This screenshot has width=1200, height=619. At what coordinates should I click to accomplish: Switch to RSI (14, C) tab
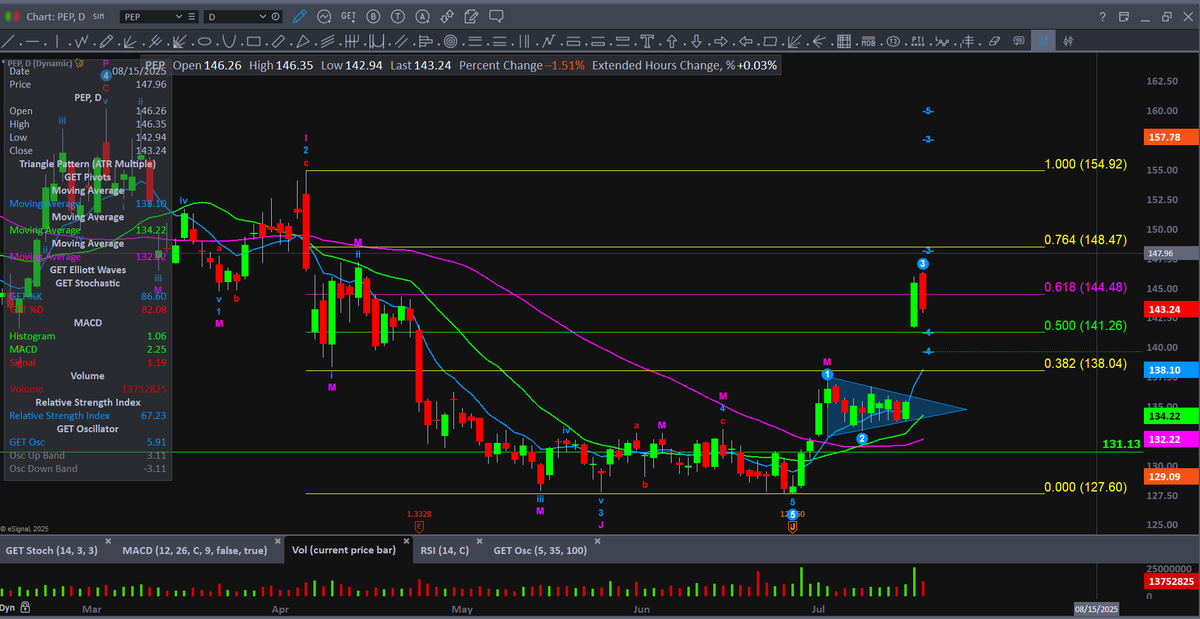pyautogui.click(x=445, y=550)
